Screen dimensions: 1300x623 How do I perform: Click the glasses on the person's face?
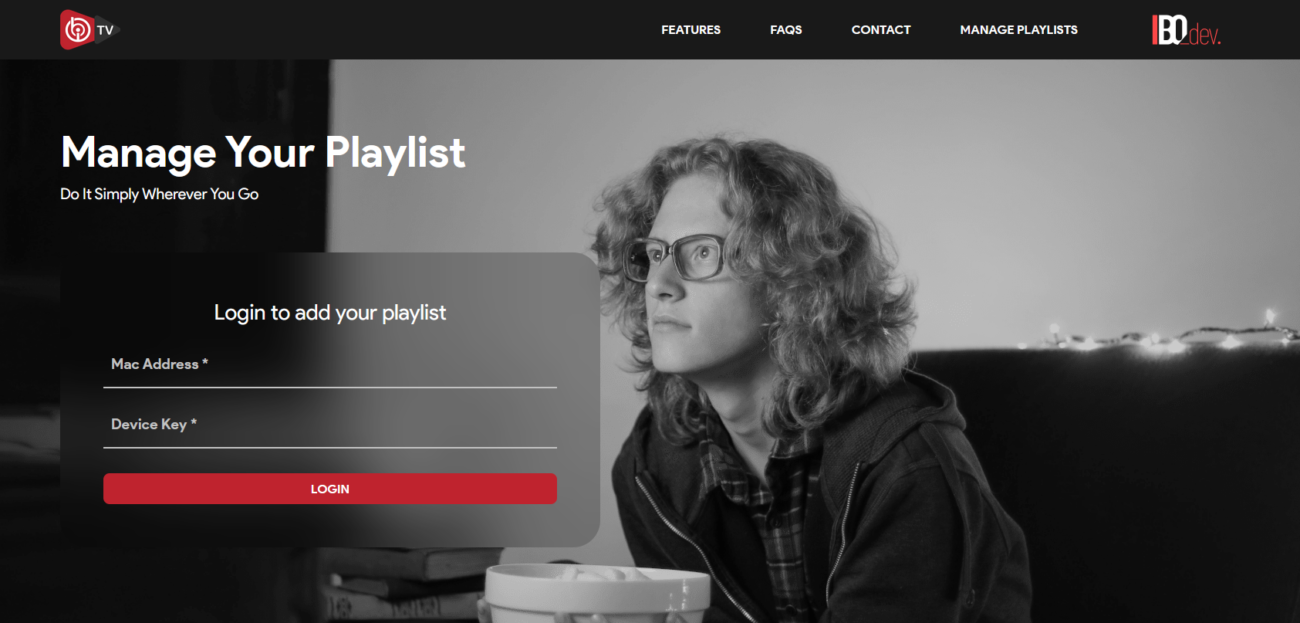(x=677, y=258)
